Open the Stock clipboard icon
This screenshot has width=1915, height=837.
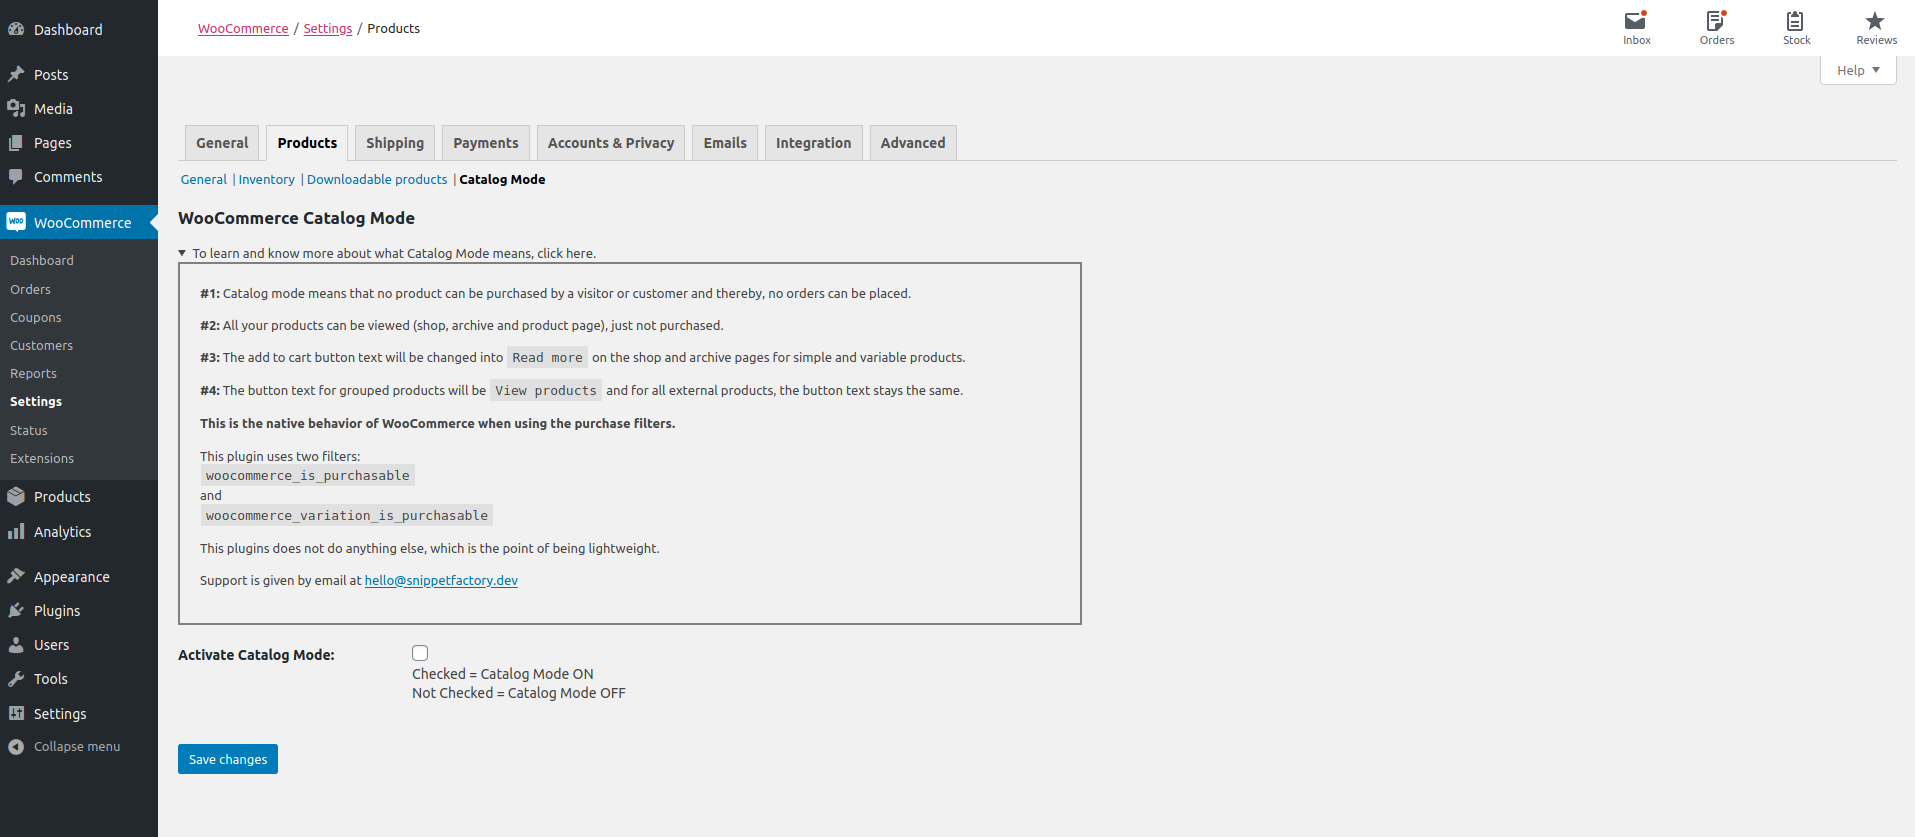1795,21
